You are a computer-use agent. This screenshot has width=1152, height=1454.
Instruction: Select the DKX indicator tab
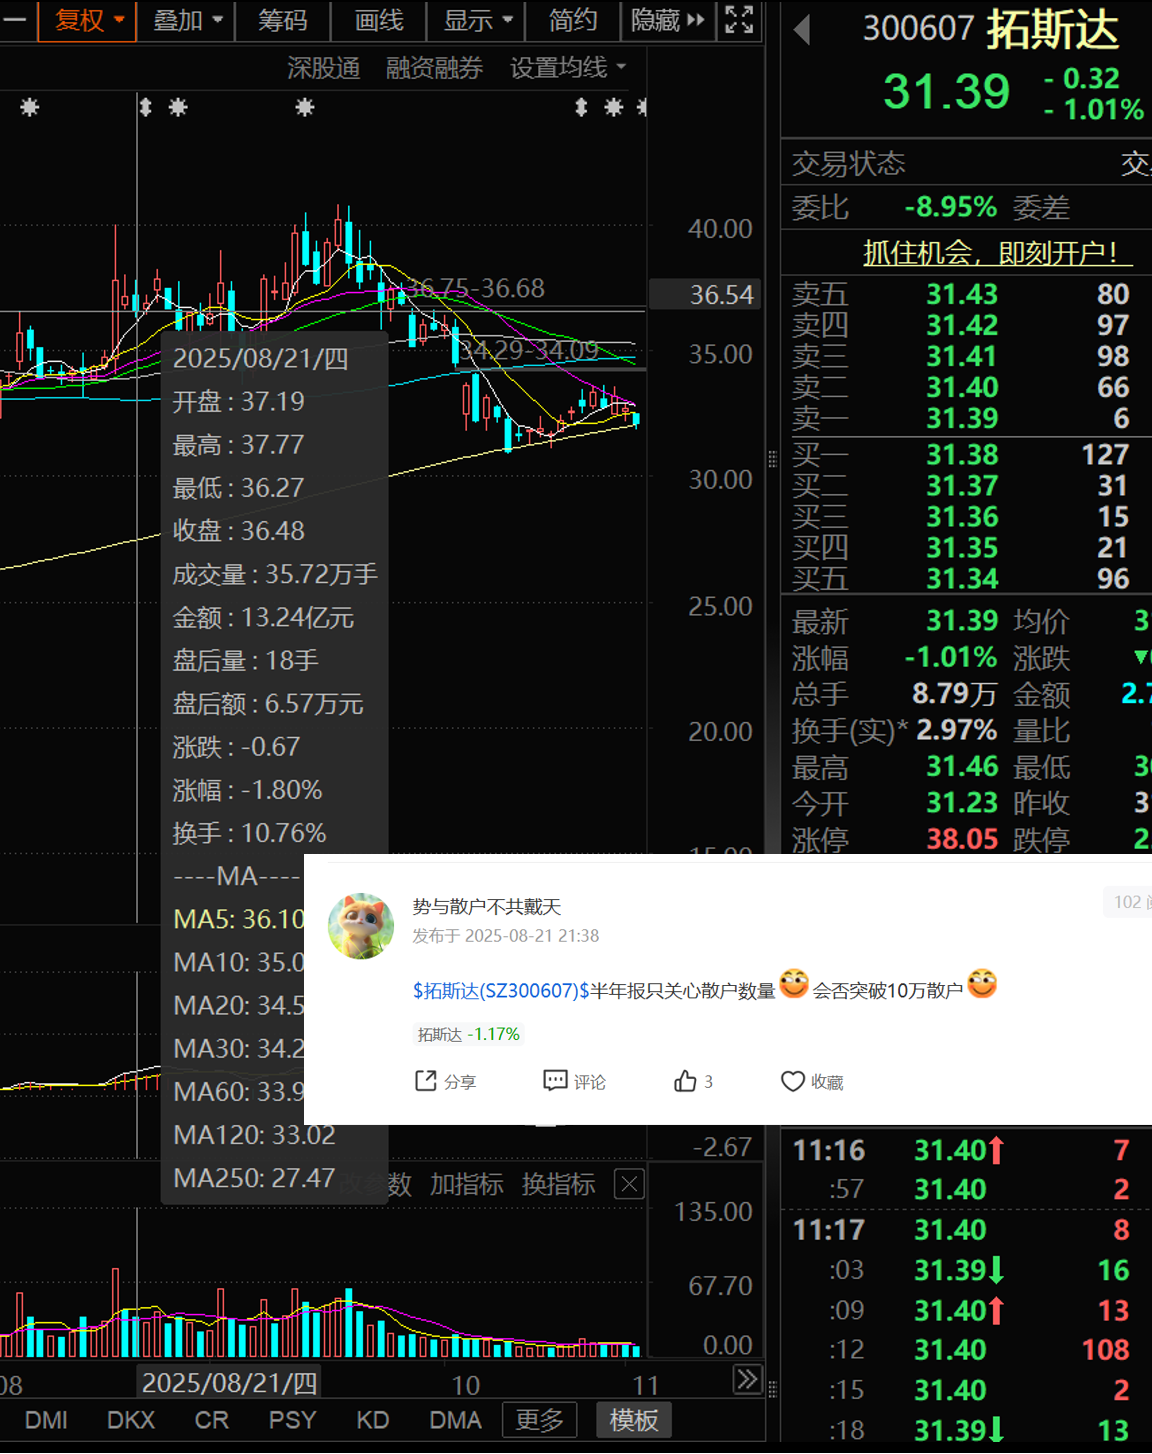click(131, 1420)
